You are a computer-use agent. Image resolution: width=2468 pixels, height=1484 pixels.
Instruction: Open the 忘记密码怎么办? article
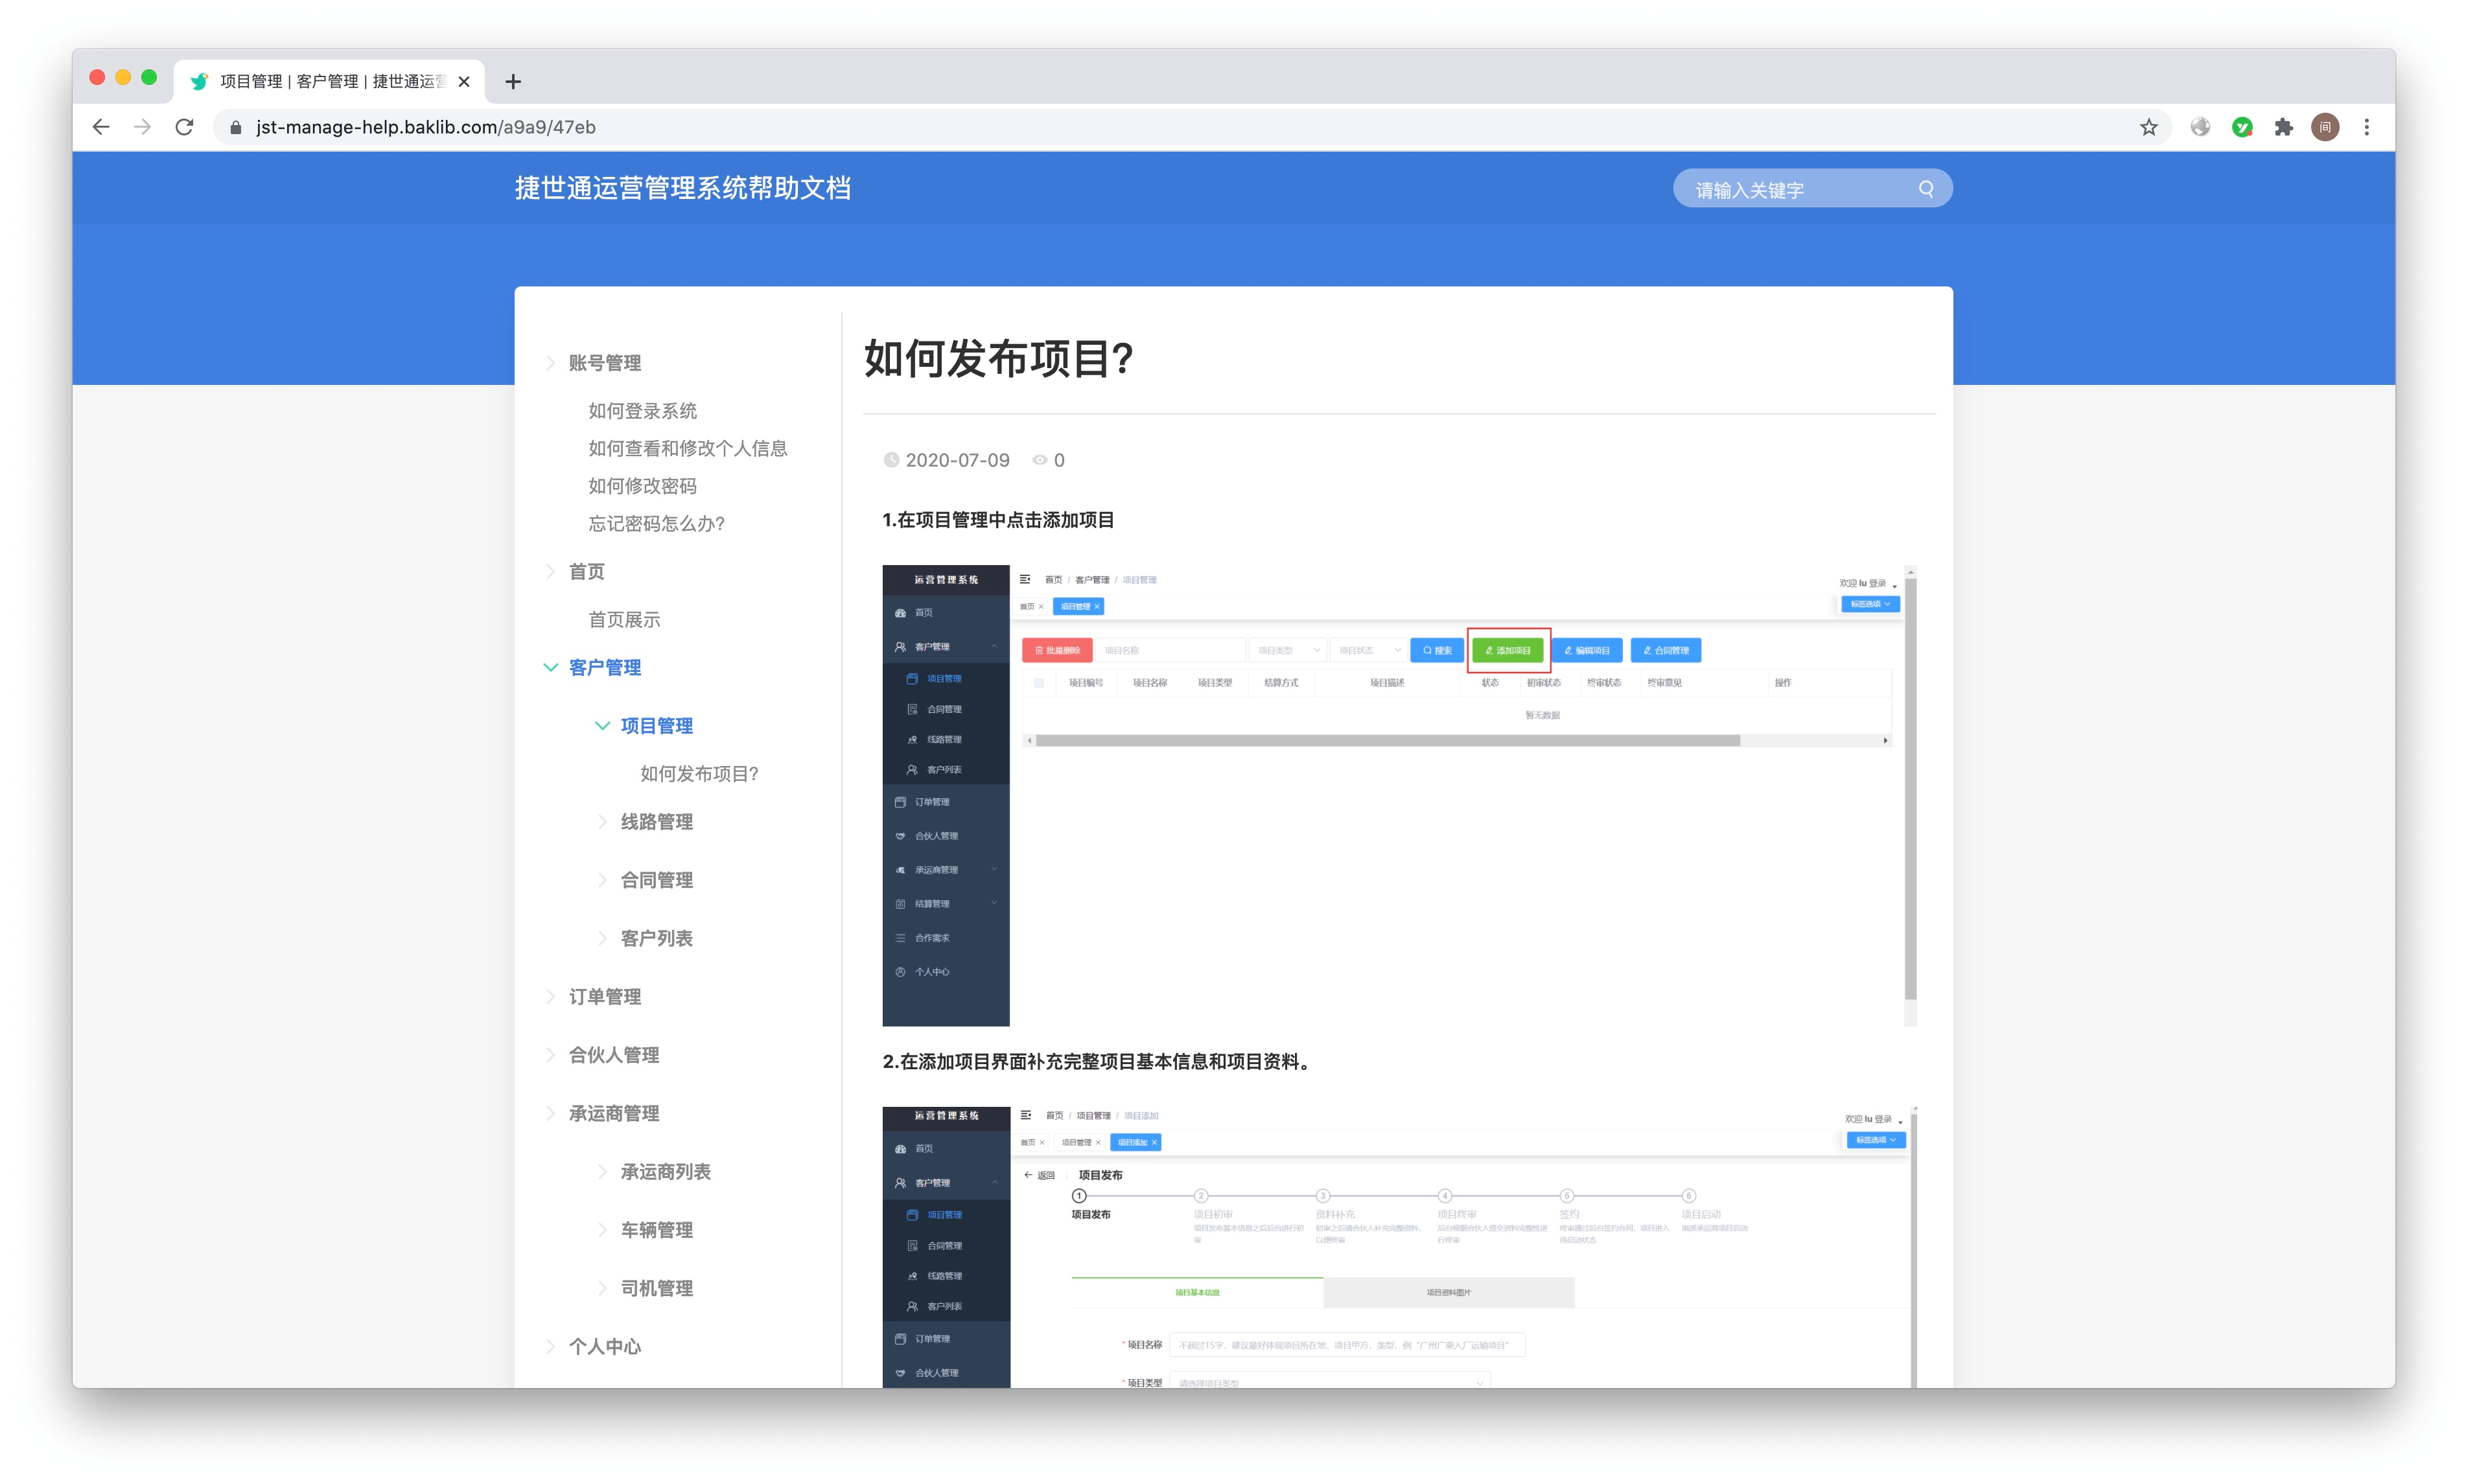point(656,523)
